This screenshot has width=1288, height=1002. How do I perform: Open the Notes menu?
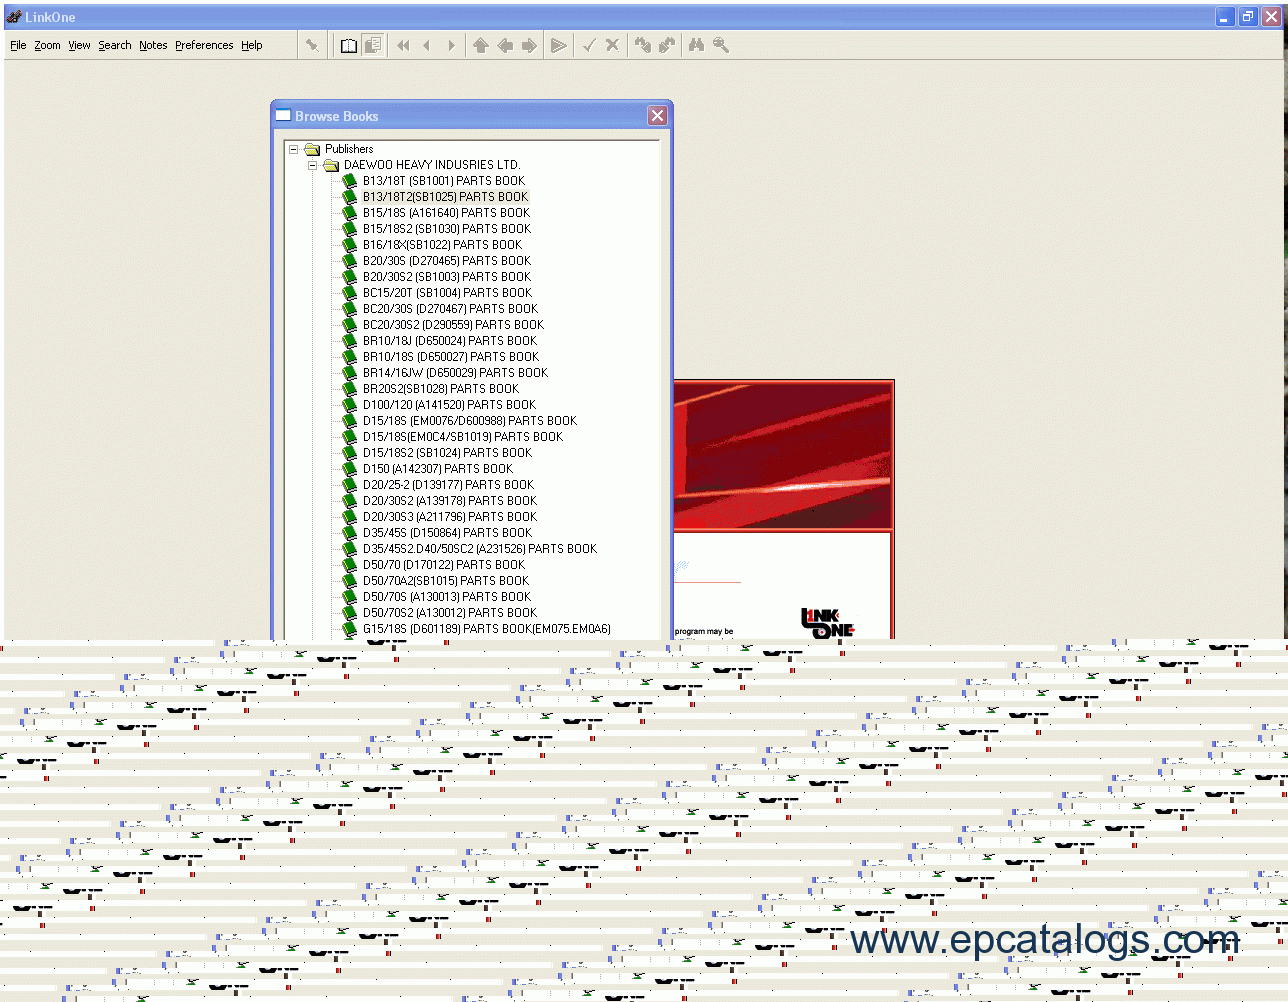[x=153, y=45]
